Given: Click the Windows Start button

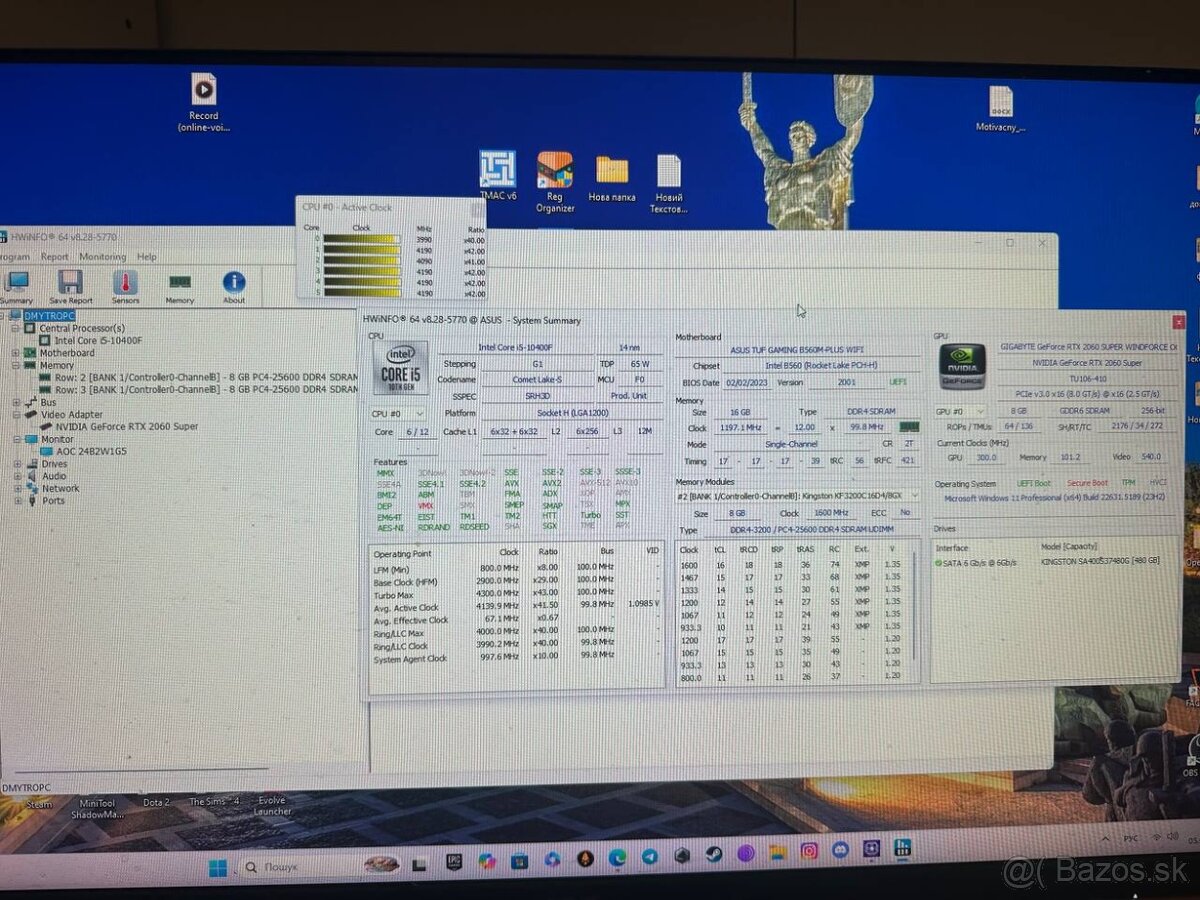Looking at the screenshot, I should (218, 867).
